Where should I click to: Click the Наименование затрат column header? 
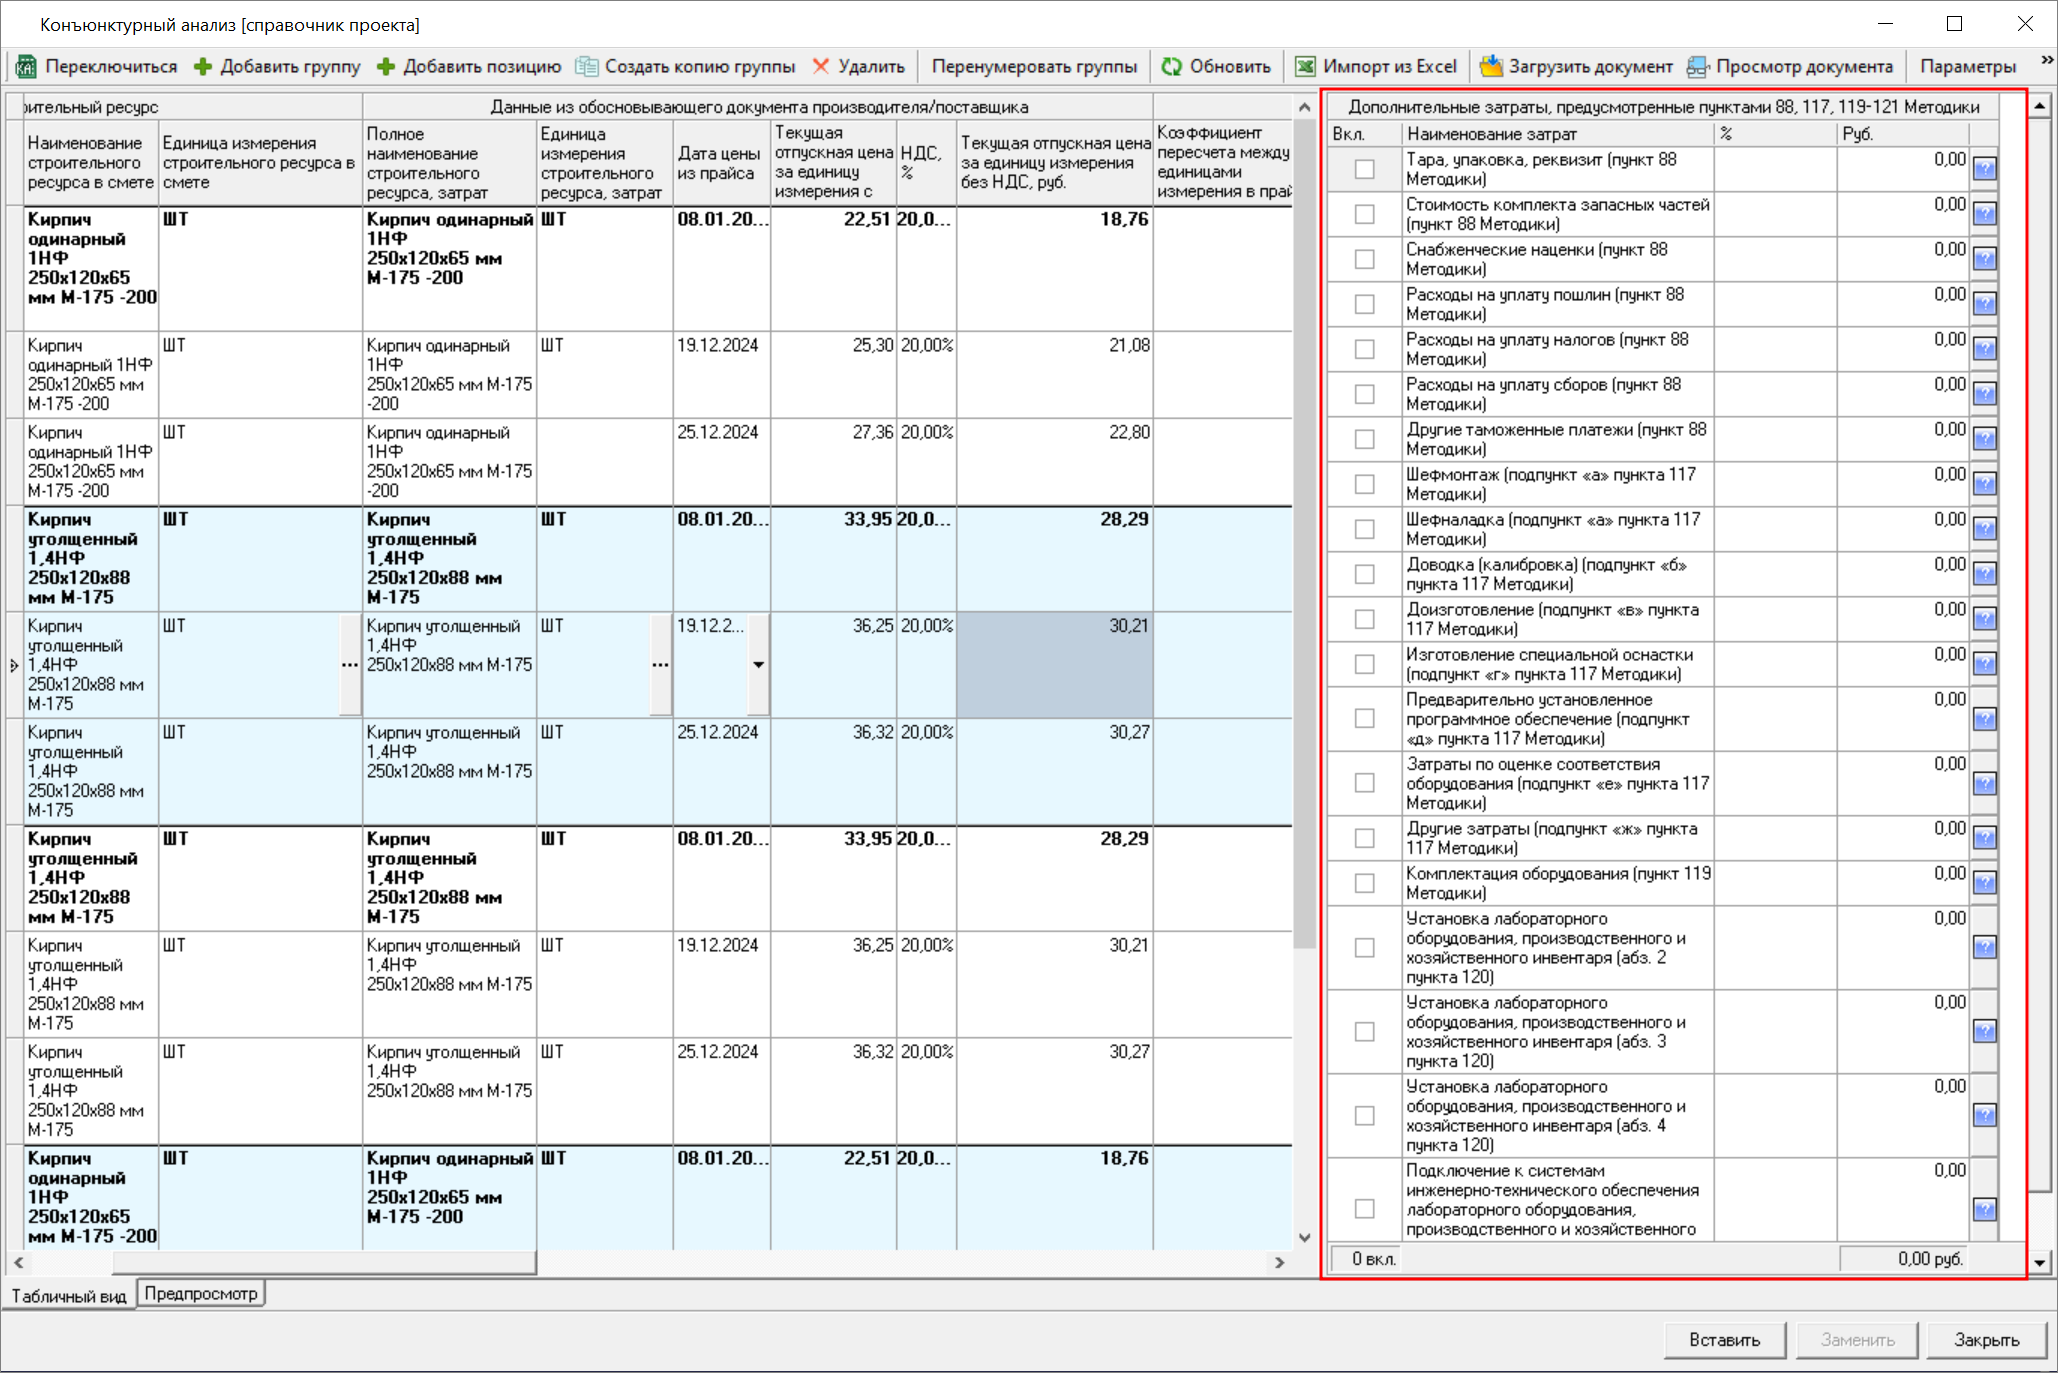pyautogui.click(x=1557, y=134)
